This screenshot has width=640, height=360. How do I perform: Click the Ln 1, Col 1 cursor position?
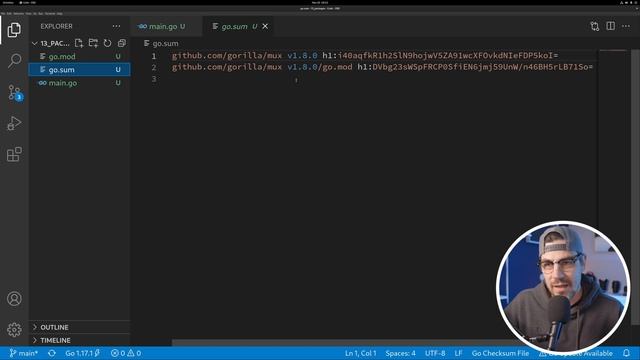360,353
